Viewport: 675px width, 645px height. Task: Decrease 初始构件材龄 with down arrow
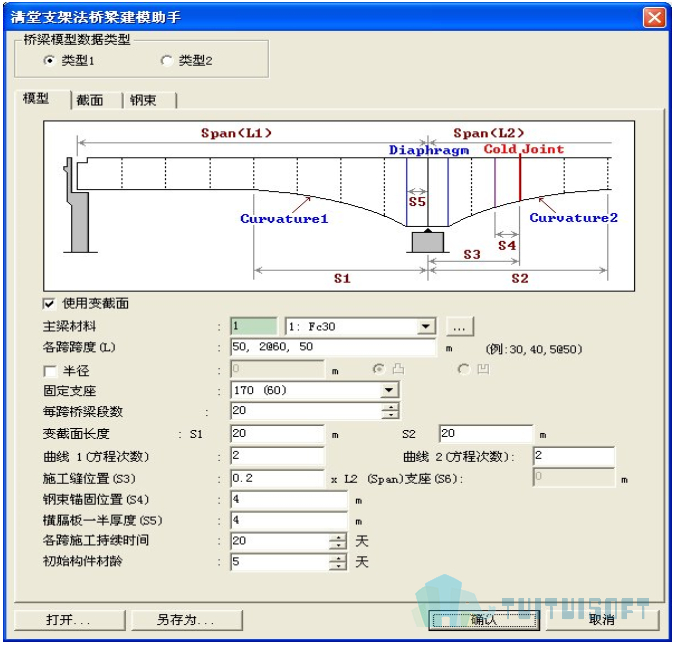click(x=338, y=566)
